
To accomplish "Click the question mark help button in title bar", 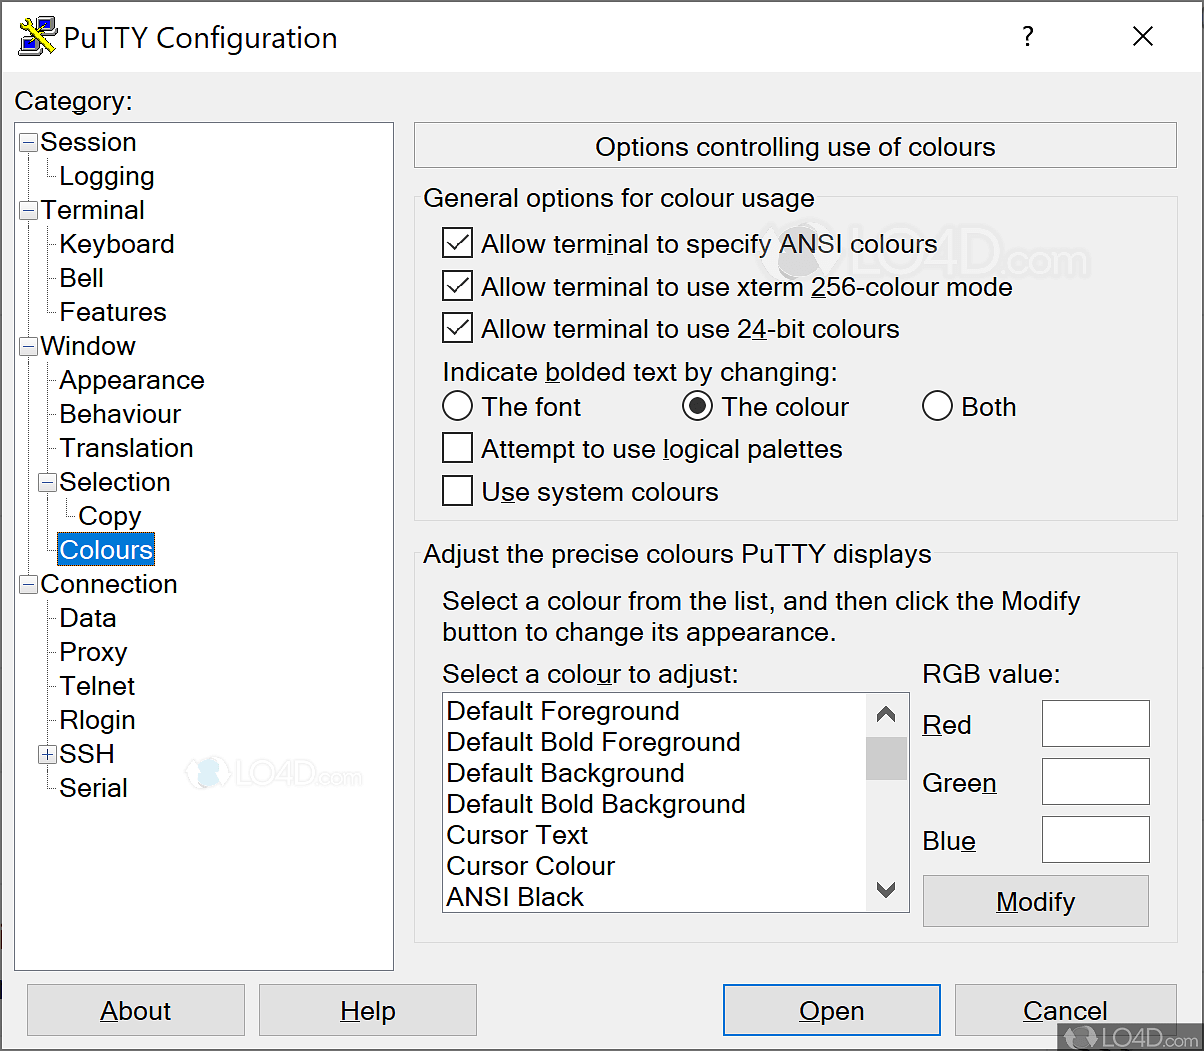I will point(1027,37).
